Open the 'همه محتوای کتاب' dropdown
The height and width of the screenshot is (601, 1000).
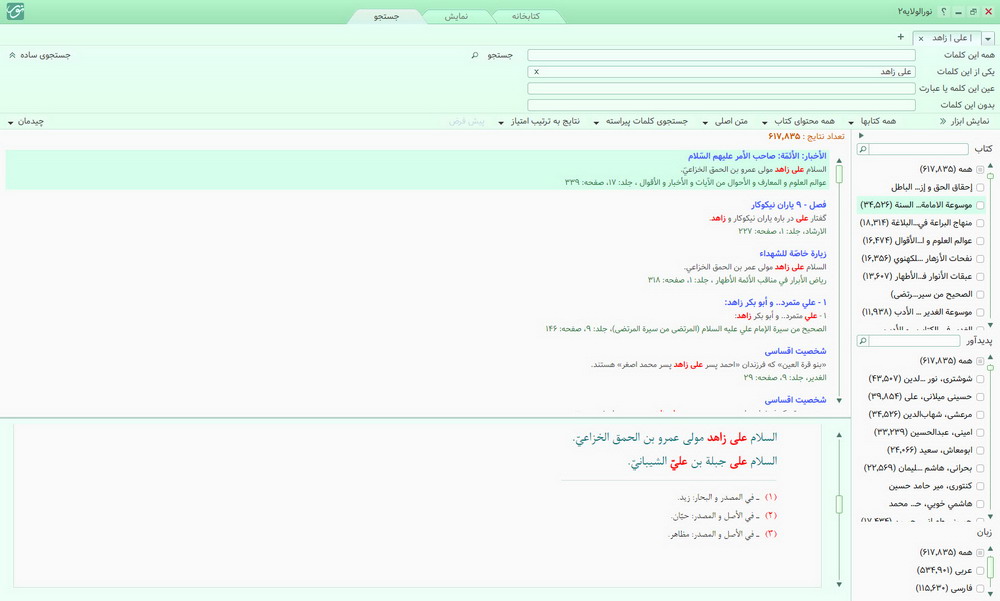[798, 121]
